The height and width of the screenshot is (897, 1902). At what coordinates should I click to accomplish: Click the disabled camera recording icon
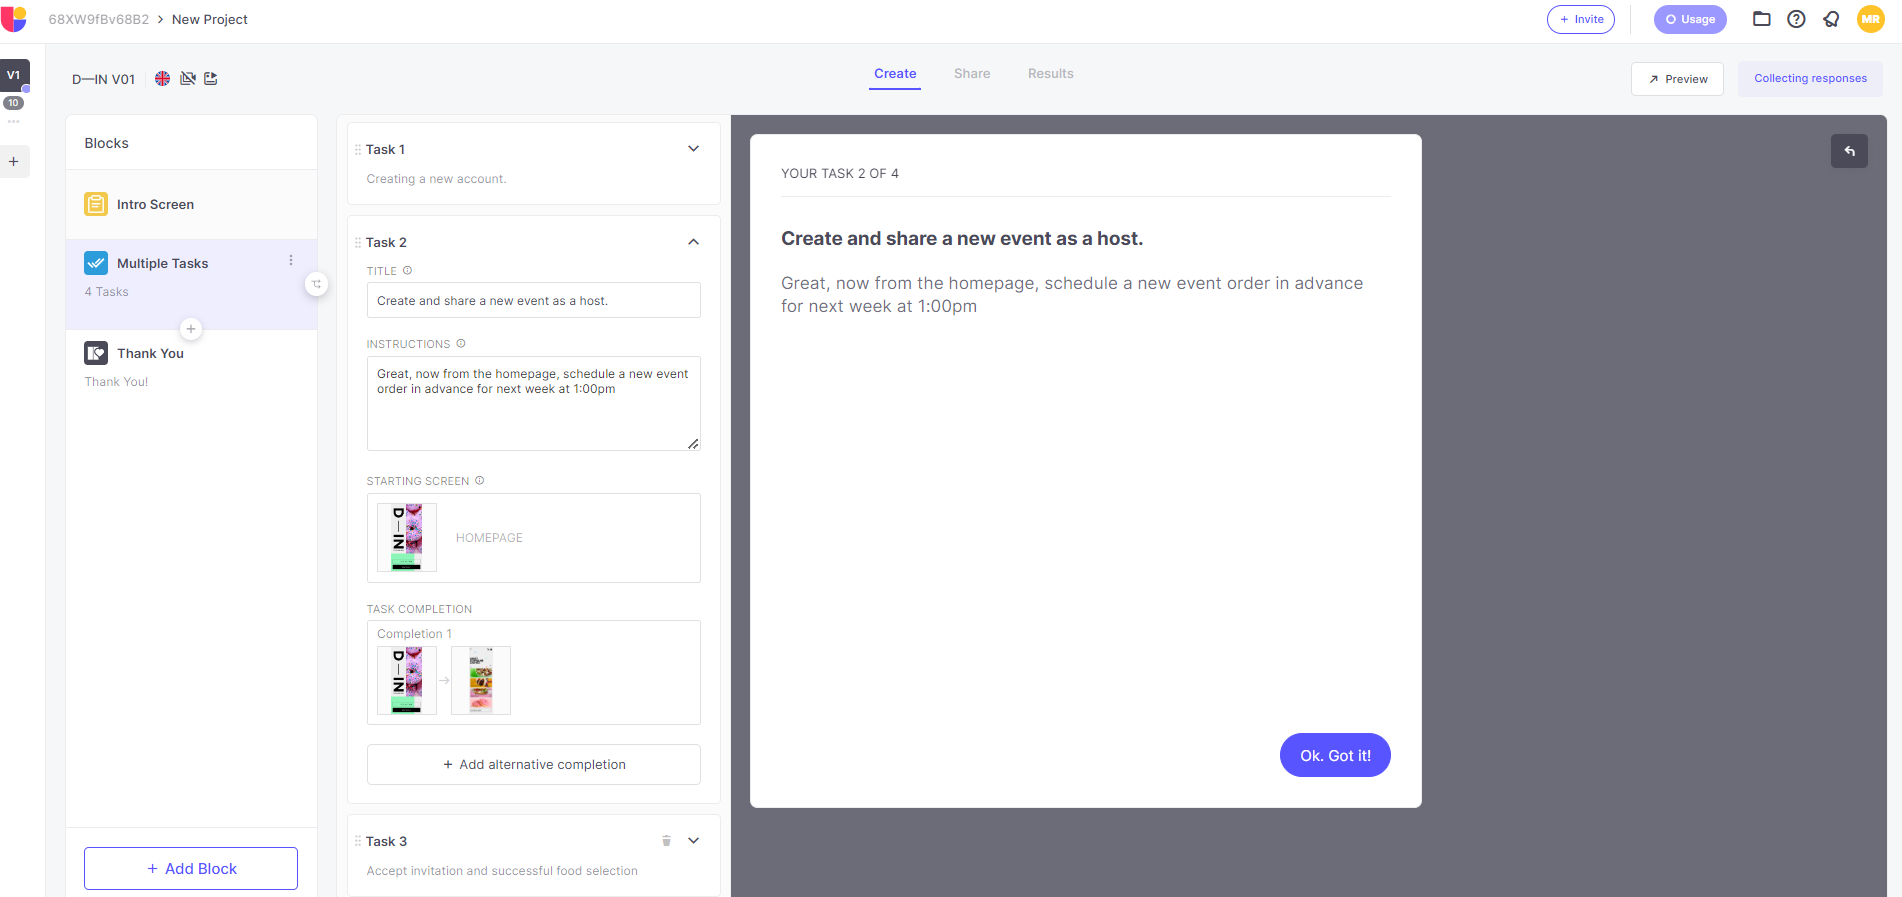(x=187, y=79)
